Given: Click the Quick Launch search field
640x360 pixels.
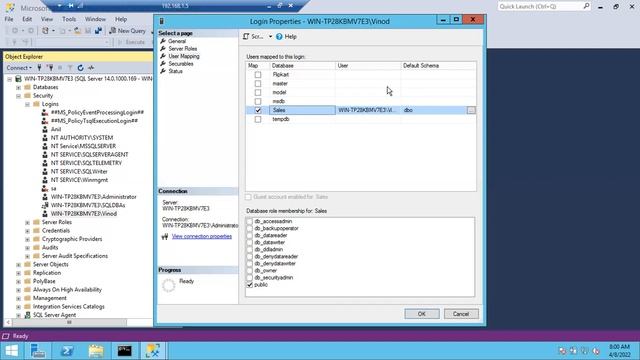Looking at the screenshot, I should click(x=540, y=6).
